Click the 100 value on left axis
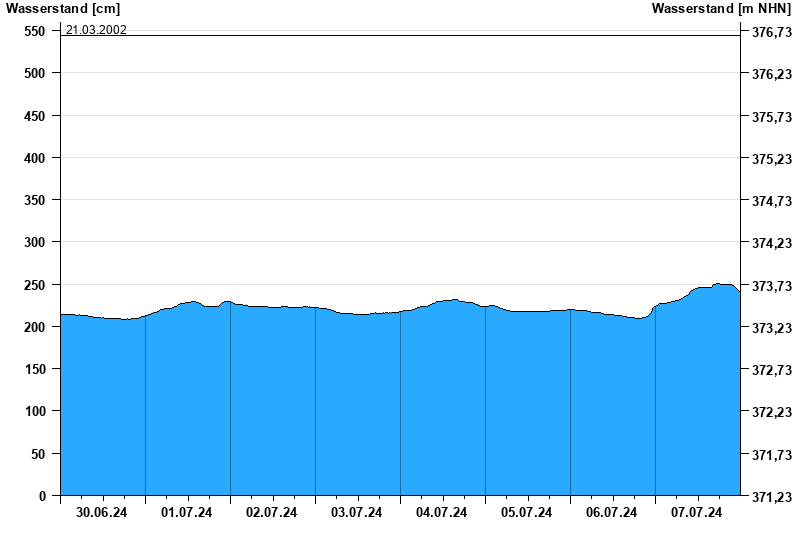Screen dimensions: 800x550 tap(35, 411)
